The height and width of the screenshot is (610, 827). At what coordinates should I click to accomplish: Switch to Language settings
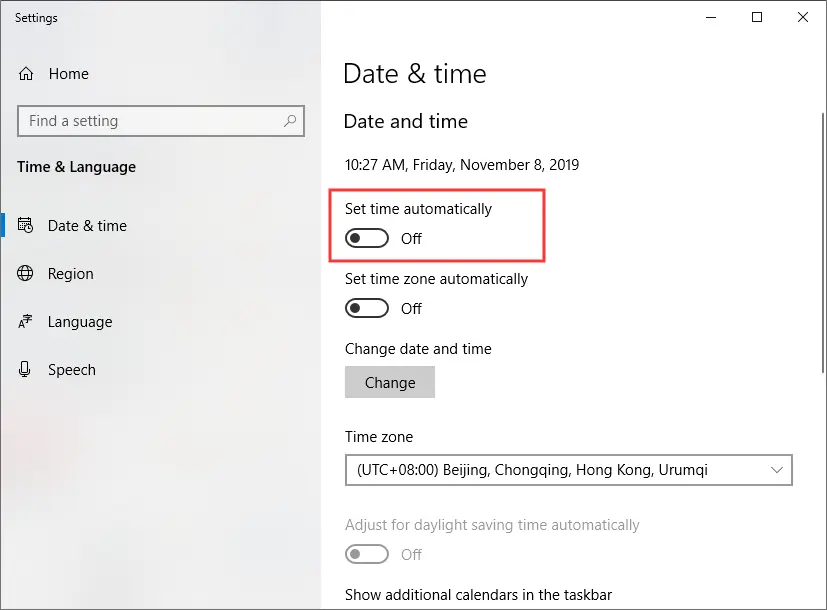(x=79, y=321)
